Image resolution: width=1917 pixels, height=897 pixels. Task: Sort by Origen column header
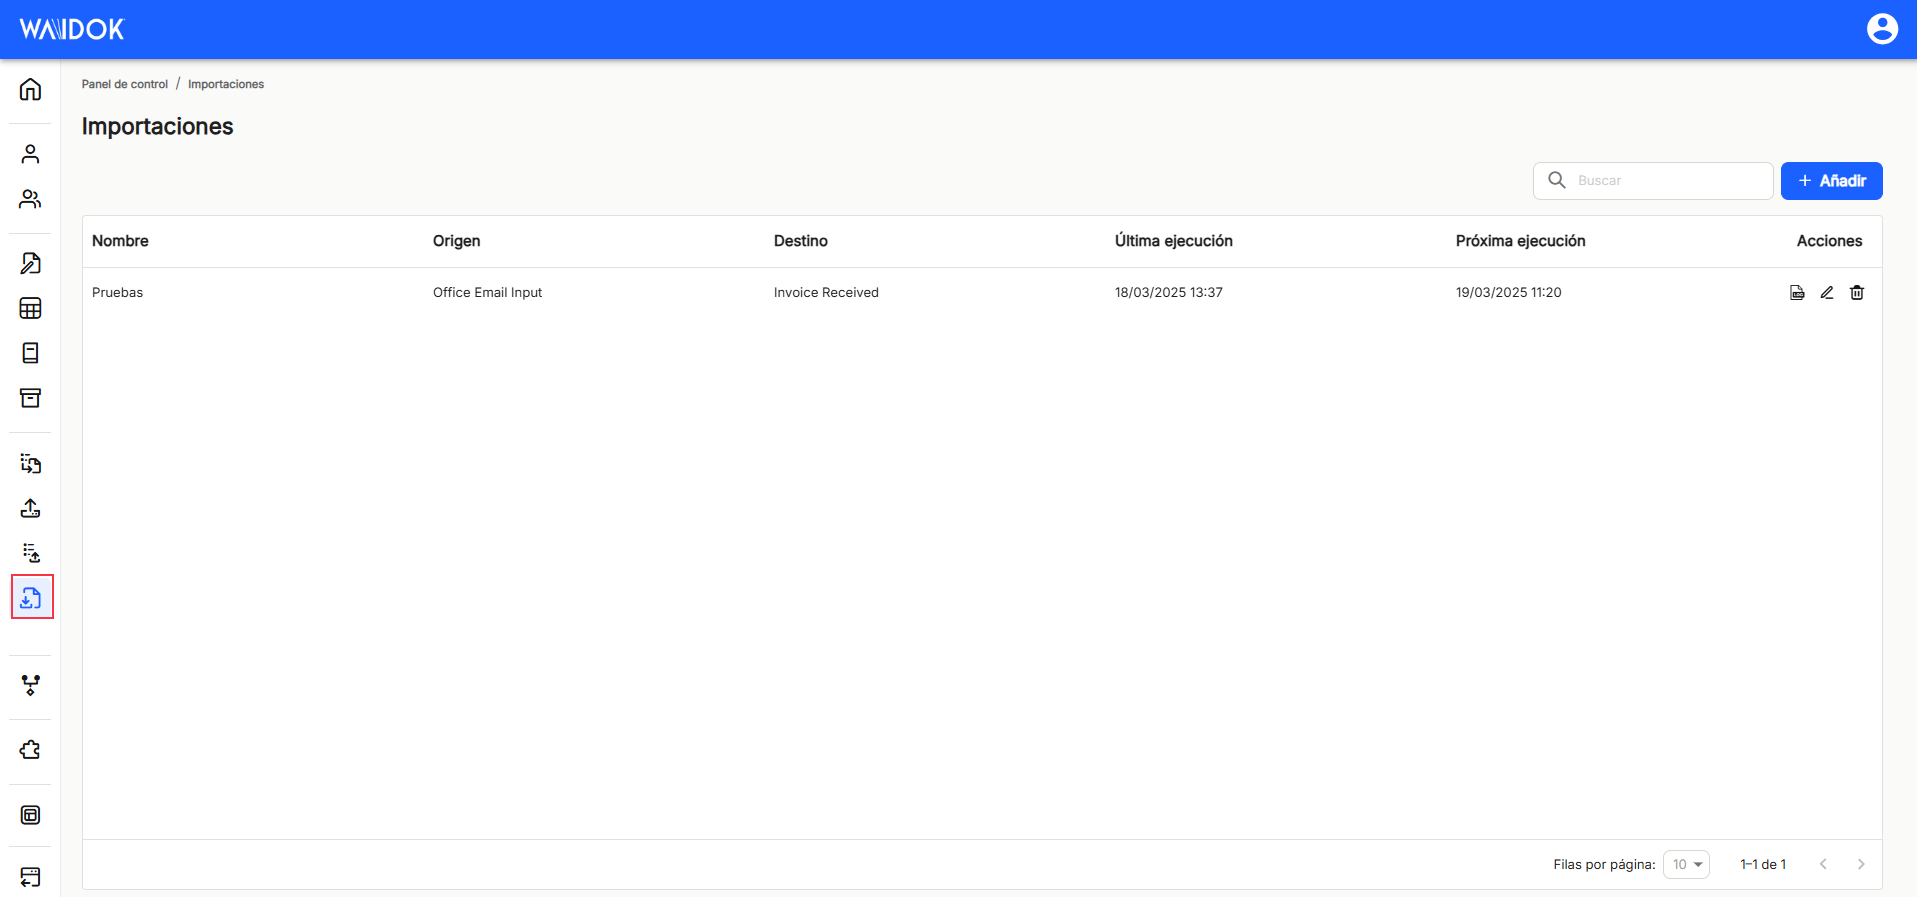pos(456,241)
